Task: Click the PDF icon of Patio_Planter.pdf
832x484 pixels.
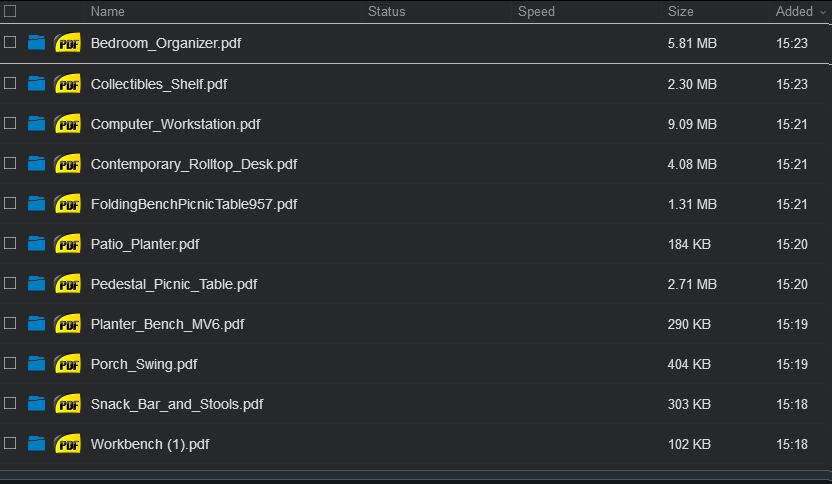Action: pyautogui.click(x=67, y=244)
